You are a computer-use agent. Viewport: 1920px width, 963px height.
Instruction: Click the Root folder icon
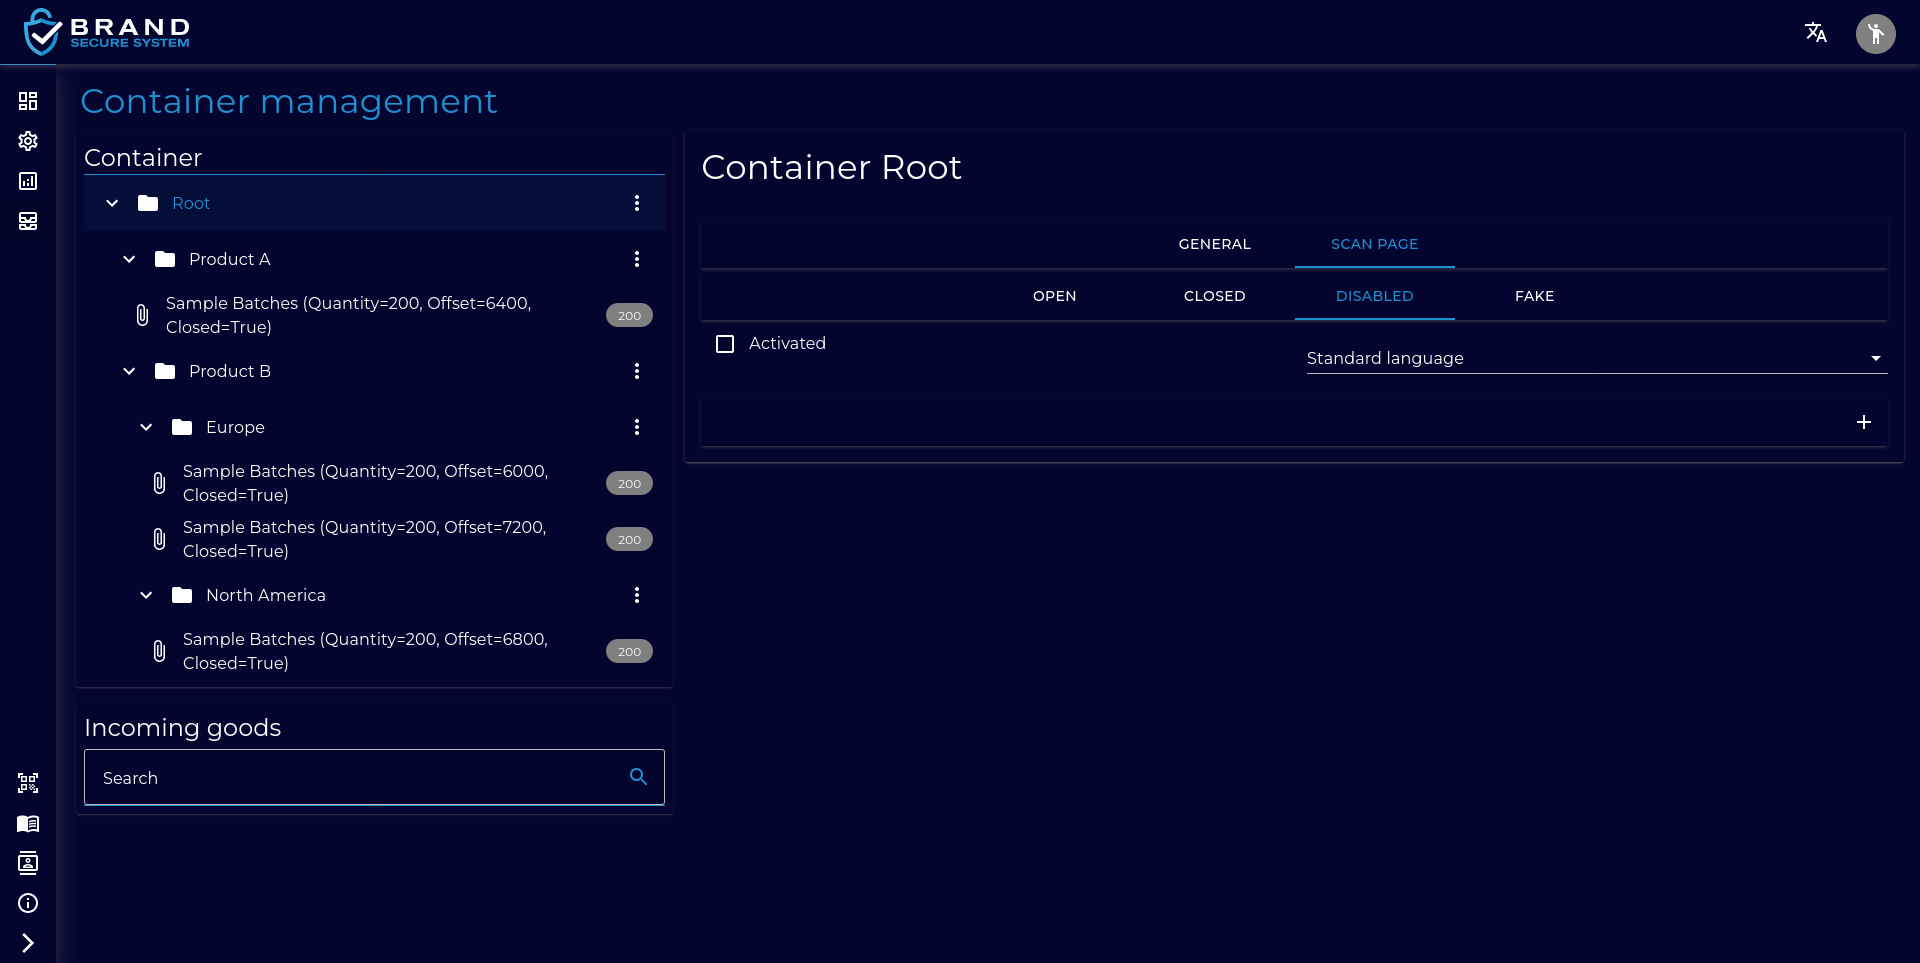(x=148, y=203)
